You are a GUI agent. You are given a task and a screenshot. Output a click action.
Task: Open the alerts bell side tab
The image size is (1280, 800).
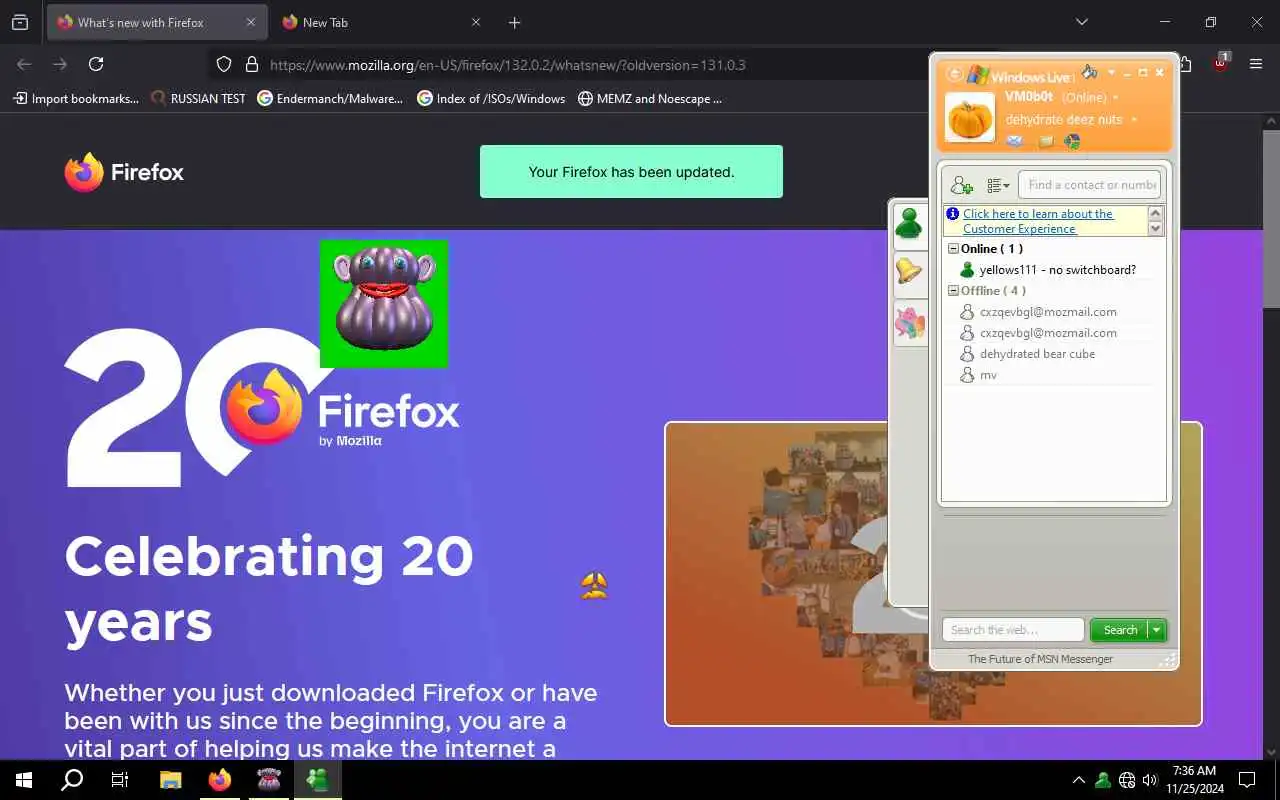click(909, 271)
